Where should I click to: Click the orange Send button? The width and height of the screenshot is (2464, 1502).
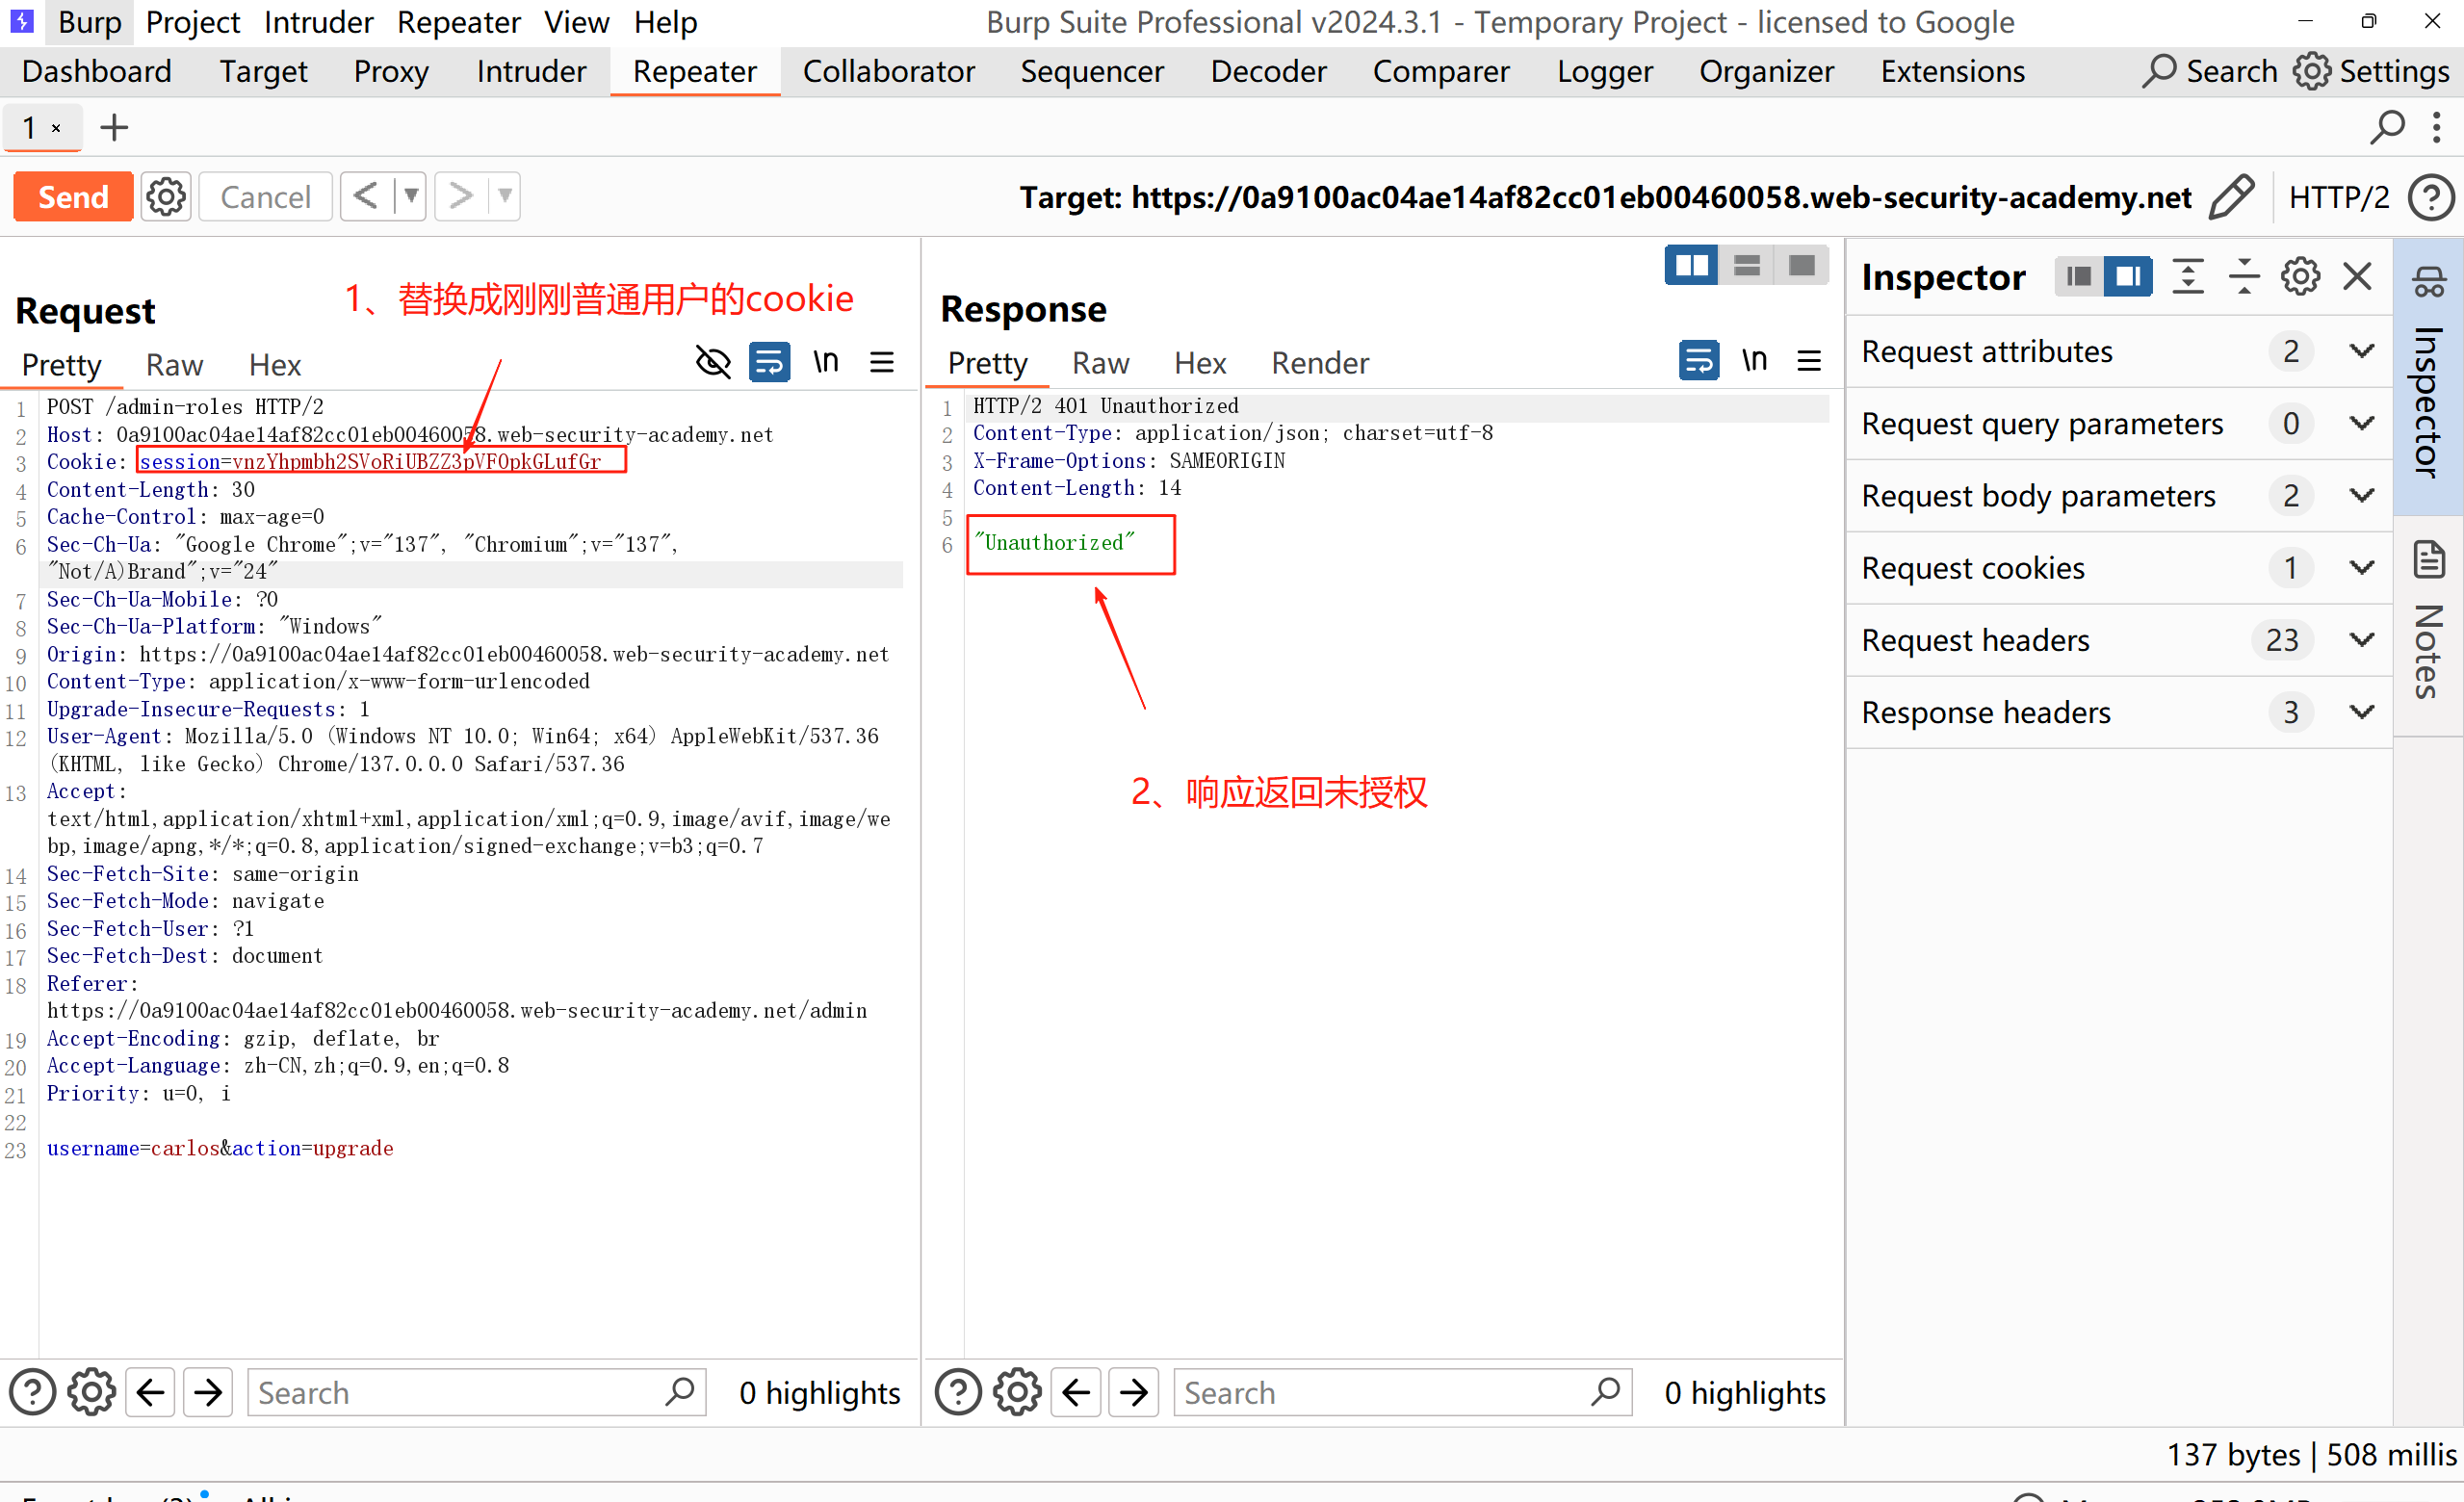click(73, 197)
